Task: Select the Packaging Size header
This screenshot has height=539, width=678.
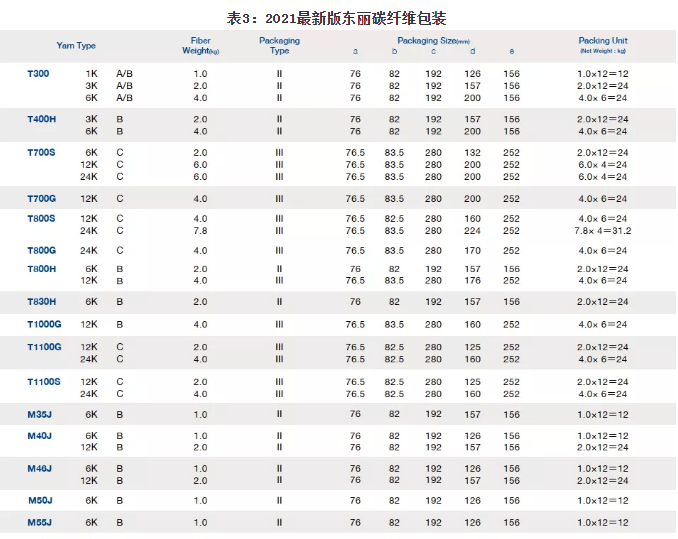Action: tap(433, 41)
